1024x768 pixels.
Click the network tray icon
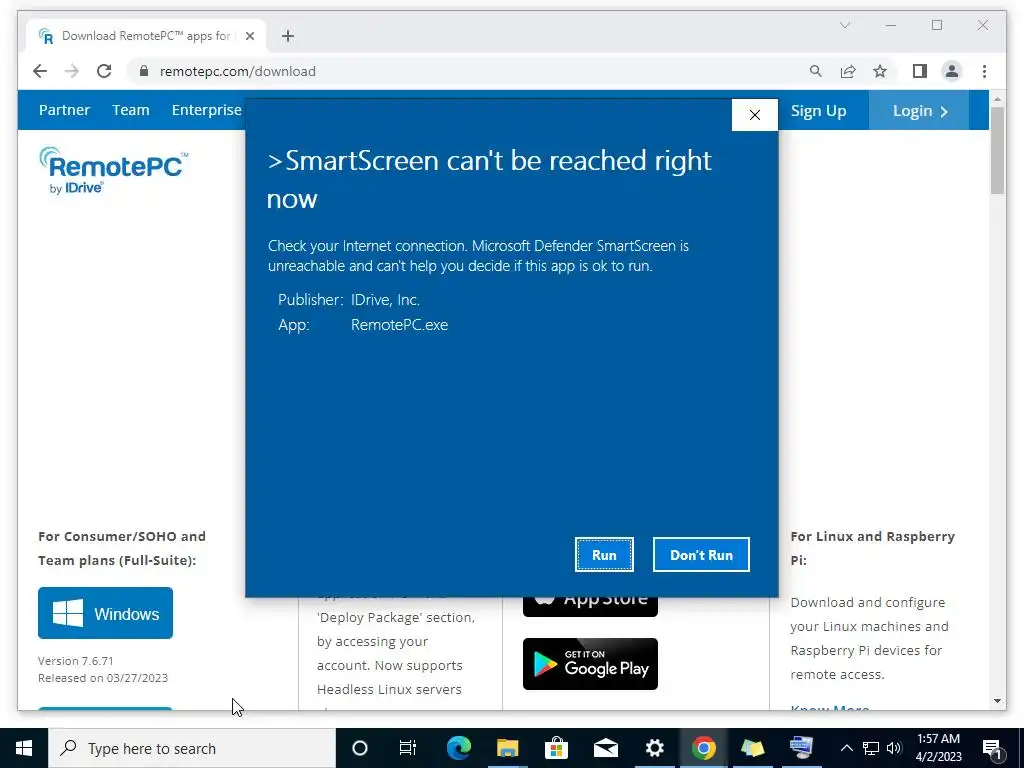click(871, 748)
